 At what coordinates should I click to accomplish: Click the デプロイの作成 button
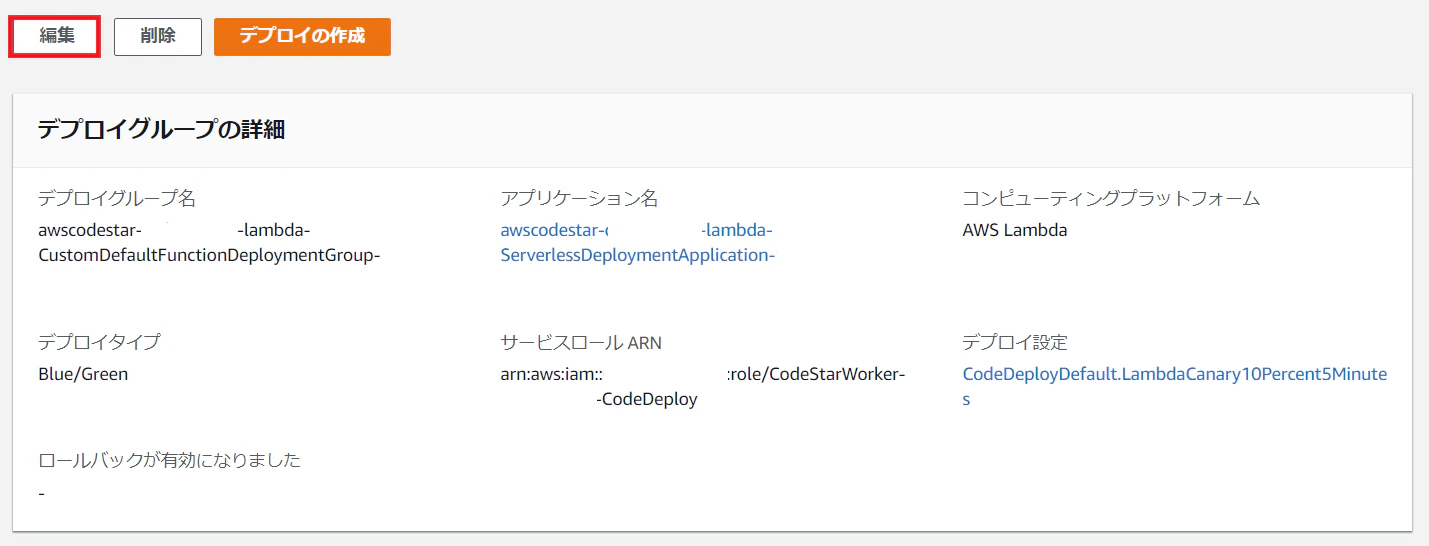pos(302,36)
